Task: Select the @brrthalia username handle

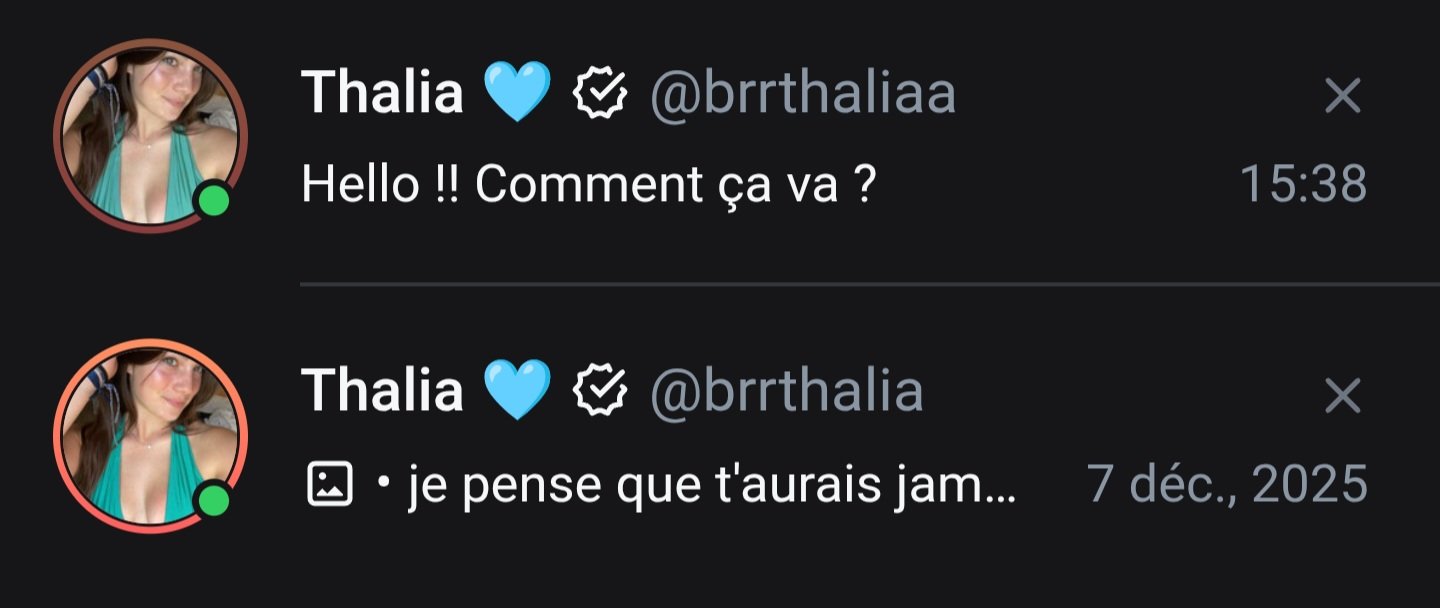Action: (786, 390)
